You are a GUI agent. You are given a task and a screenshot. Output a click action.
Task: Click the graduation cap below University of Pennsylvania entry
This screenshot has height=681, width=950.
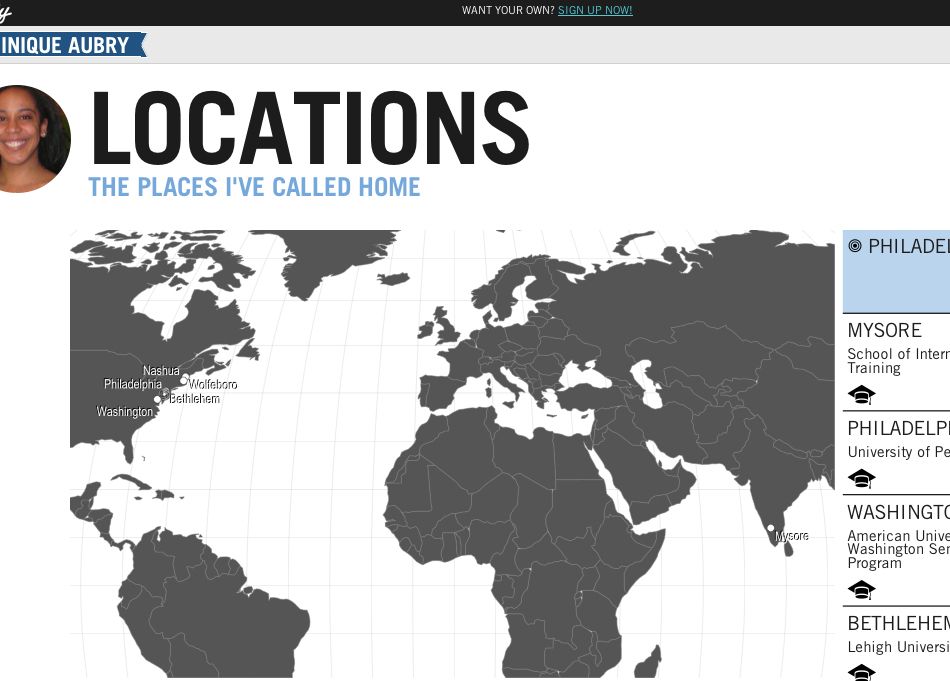click(x=861, y=479)
